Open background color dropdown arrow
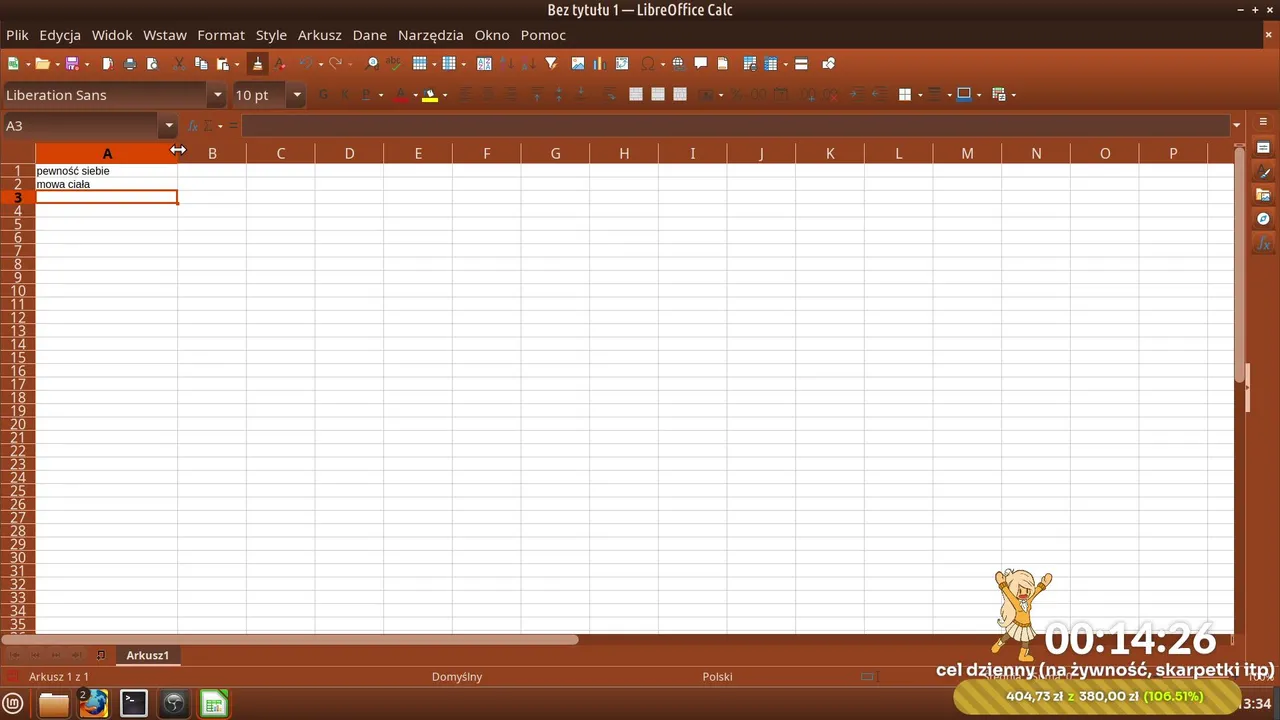The image size is (1280, 720). 445,95
